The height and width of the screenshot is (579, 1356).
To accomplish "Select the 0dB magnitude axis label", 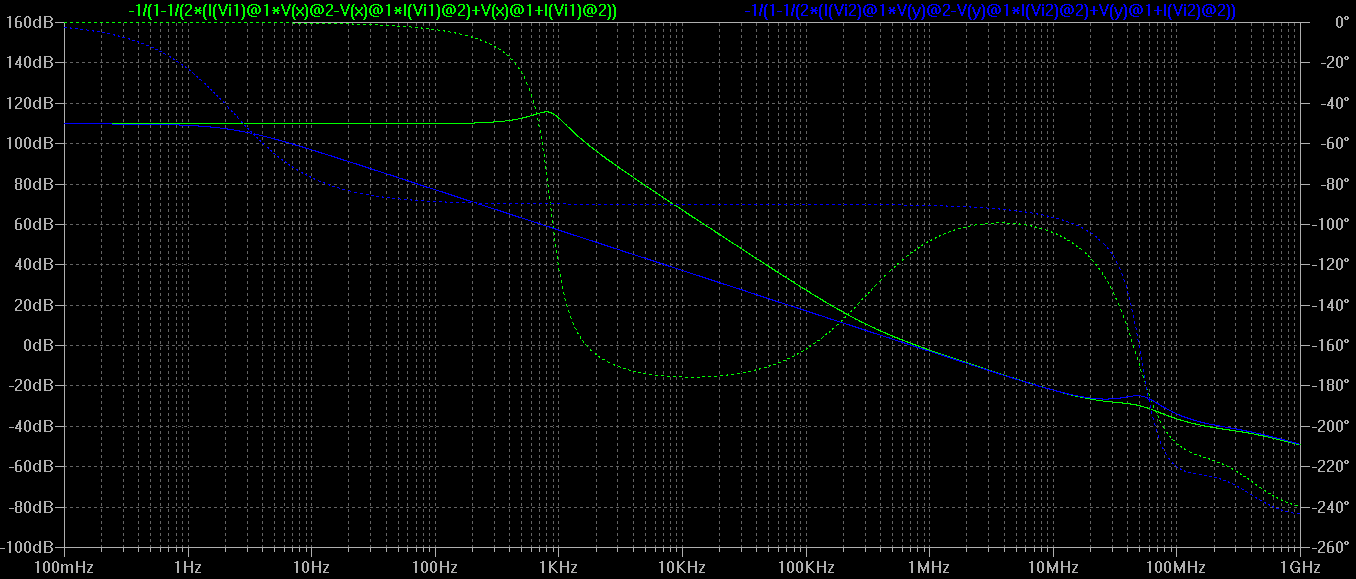I will pyautogui.click(x=38, y=346).
